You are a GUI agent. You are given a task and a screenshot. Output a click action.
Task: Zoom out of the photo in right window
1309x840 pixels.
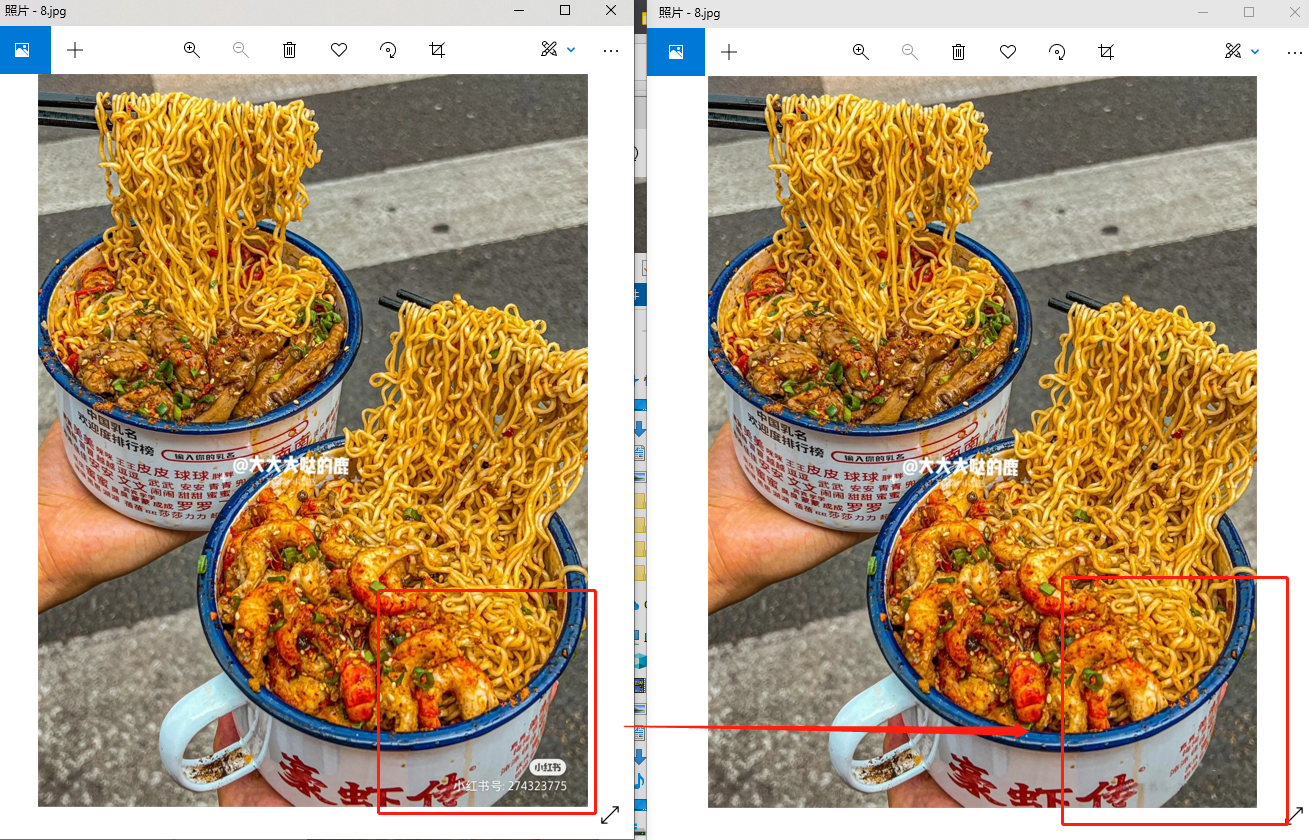click(909, 52)
